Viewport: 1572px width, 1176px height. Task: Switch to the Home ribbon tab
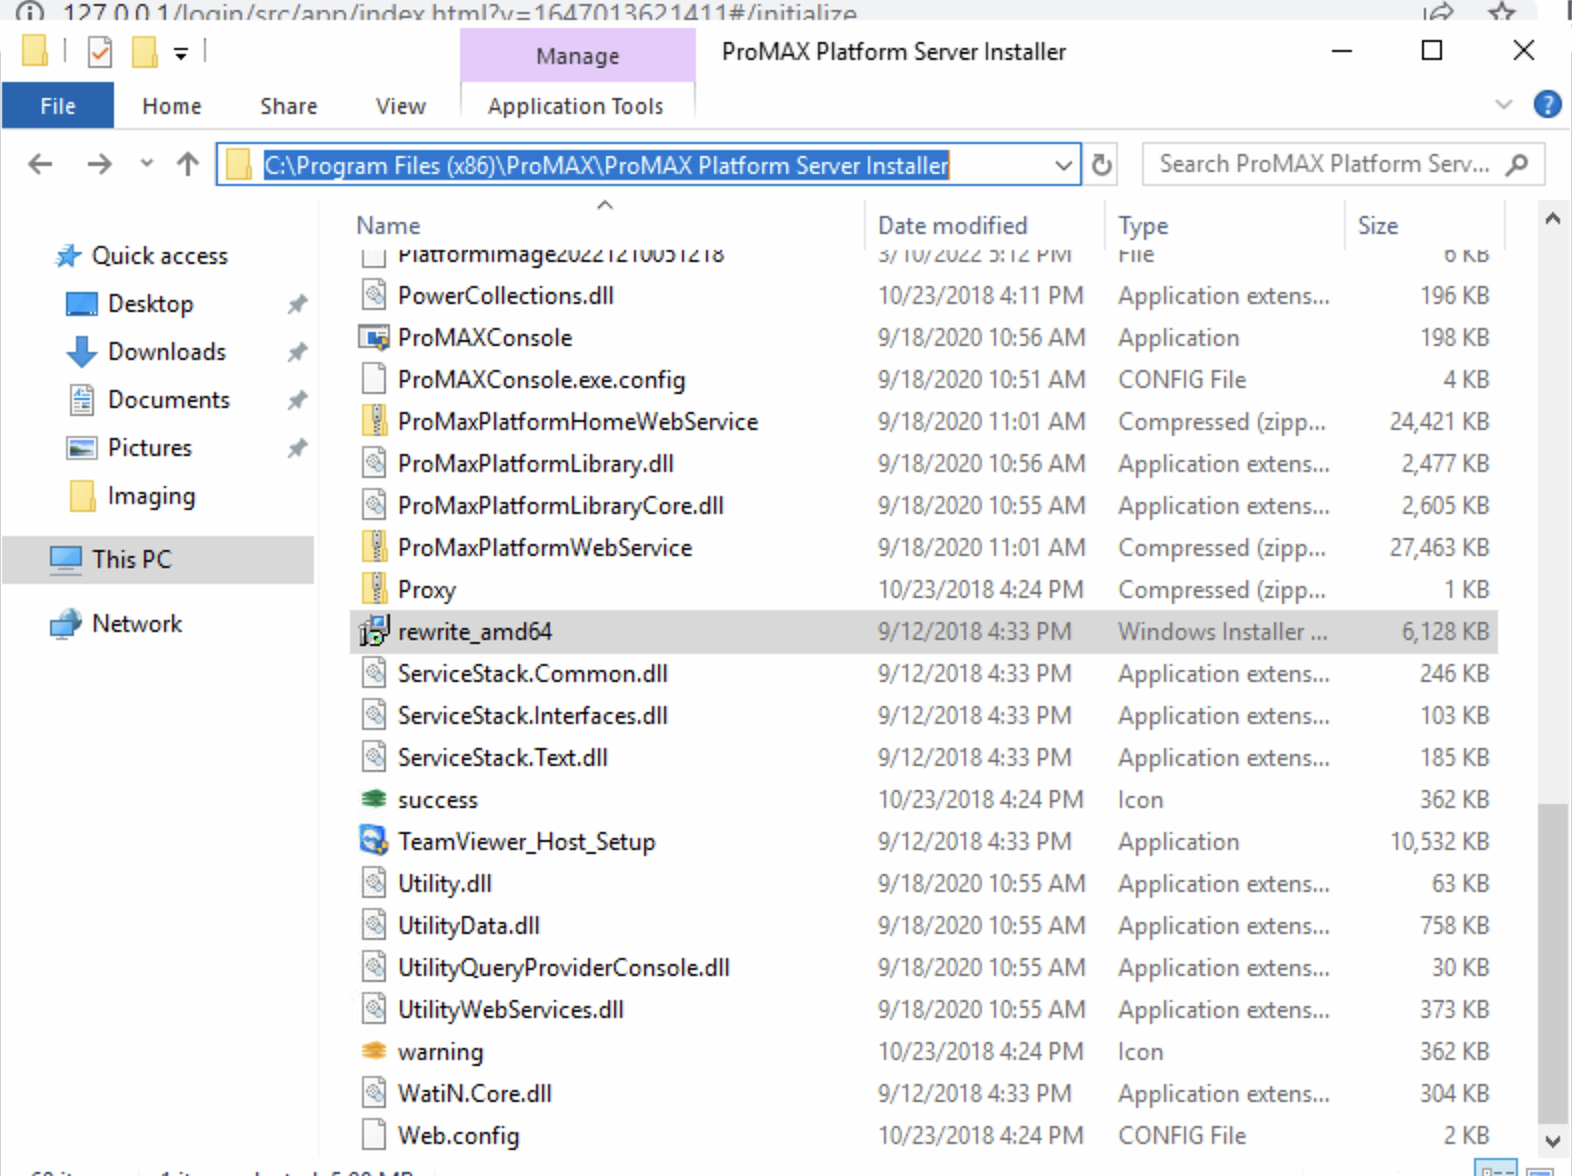pyautogui.click(x=171, y=106)
